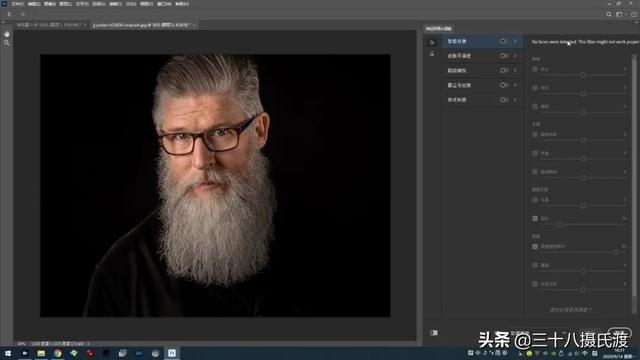Click the 'No faces were detected' warning text
The height and width of the screenshot is (360, 640).
pos(585,42)
